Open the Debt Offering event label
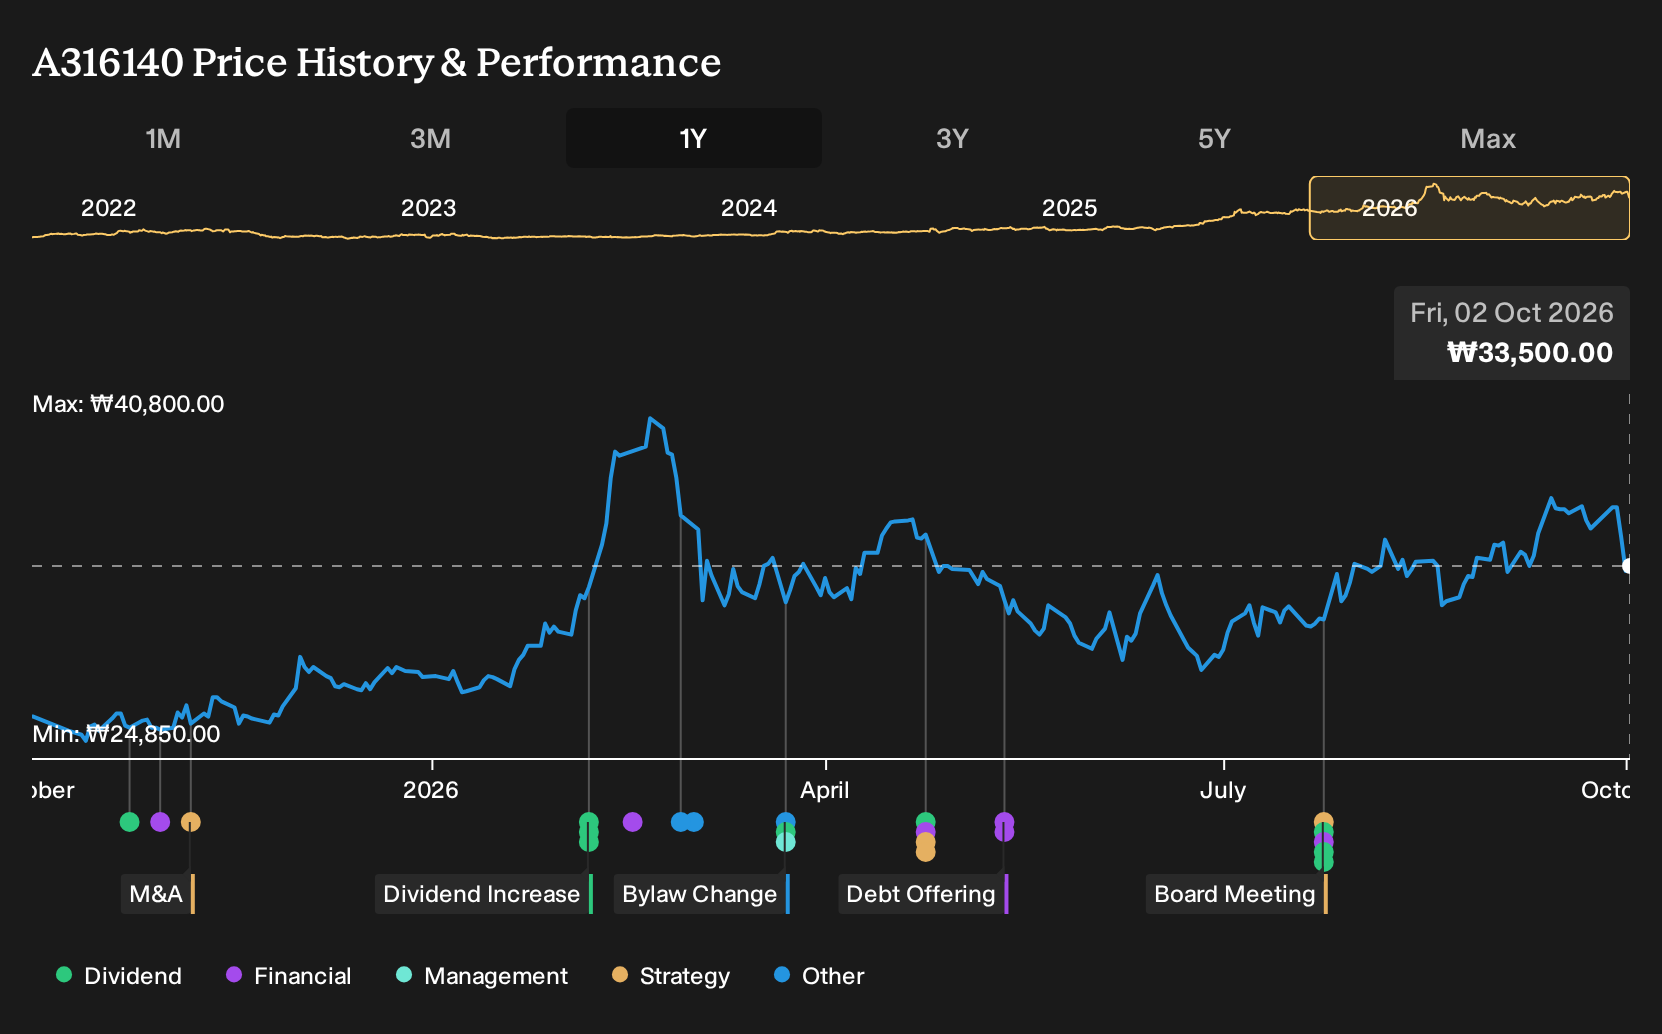1662x1034 pixels. (923, 894)
